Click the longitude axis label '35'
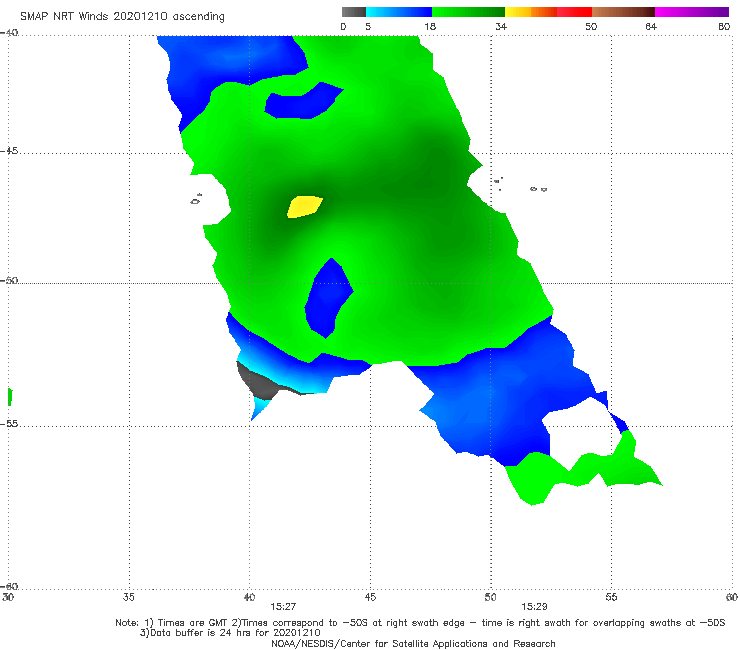 [128, 597]
